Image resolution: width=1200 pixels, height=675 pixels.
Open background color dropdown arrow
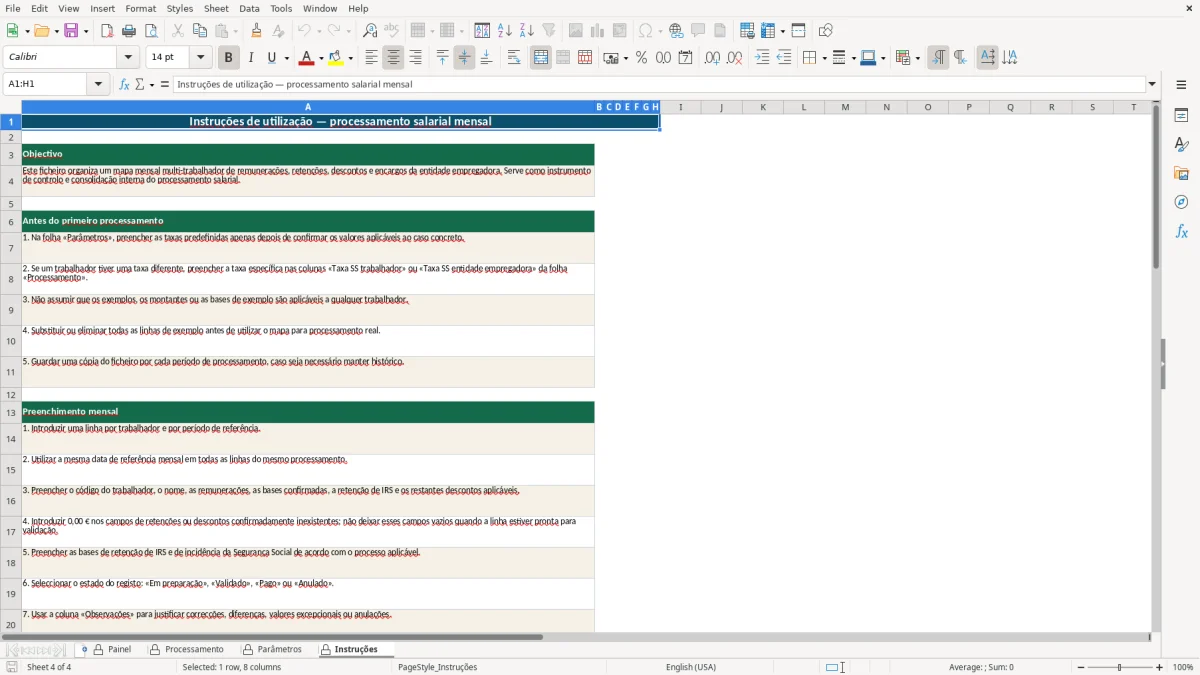pos(352,58)
